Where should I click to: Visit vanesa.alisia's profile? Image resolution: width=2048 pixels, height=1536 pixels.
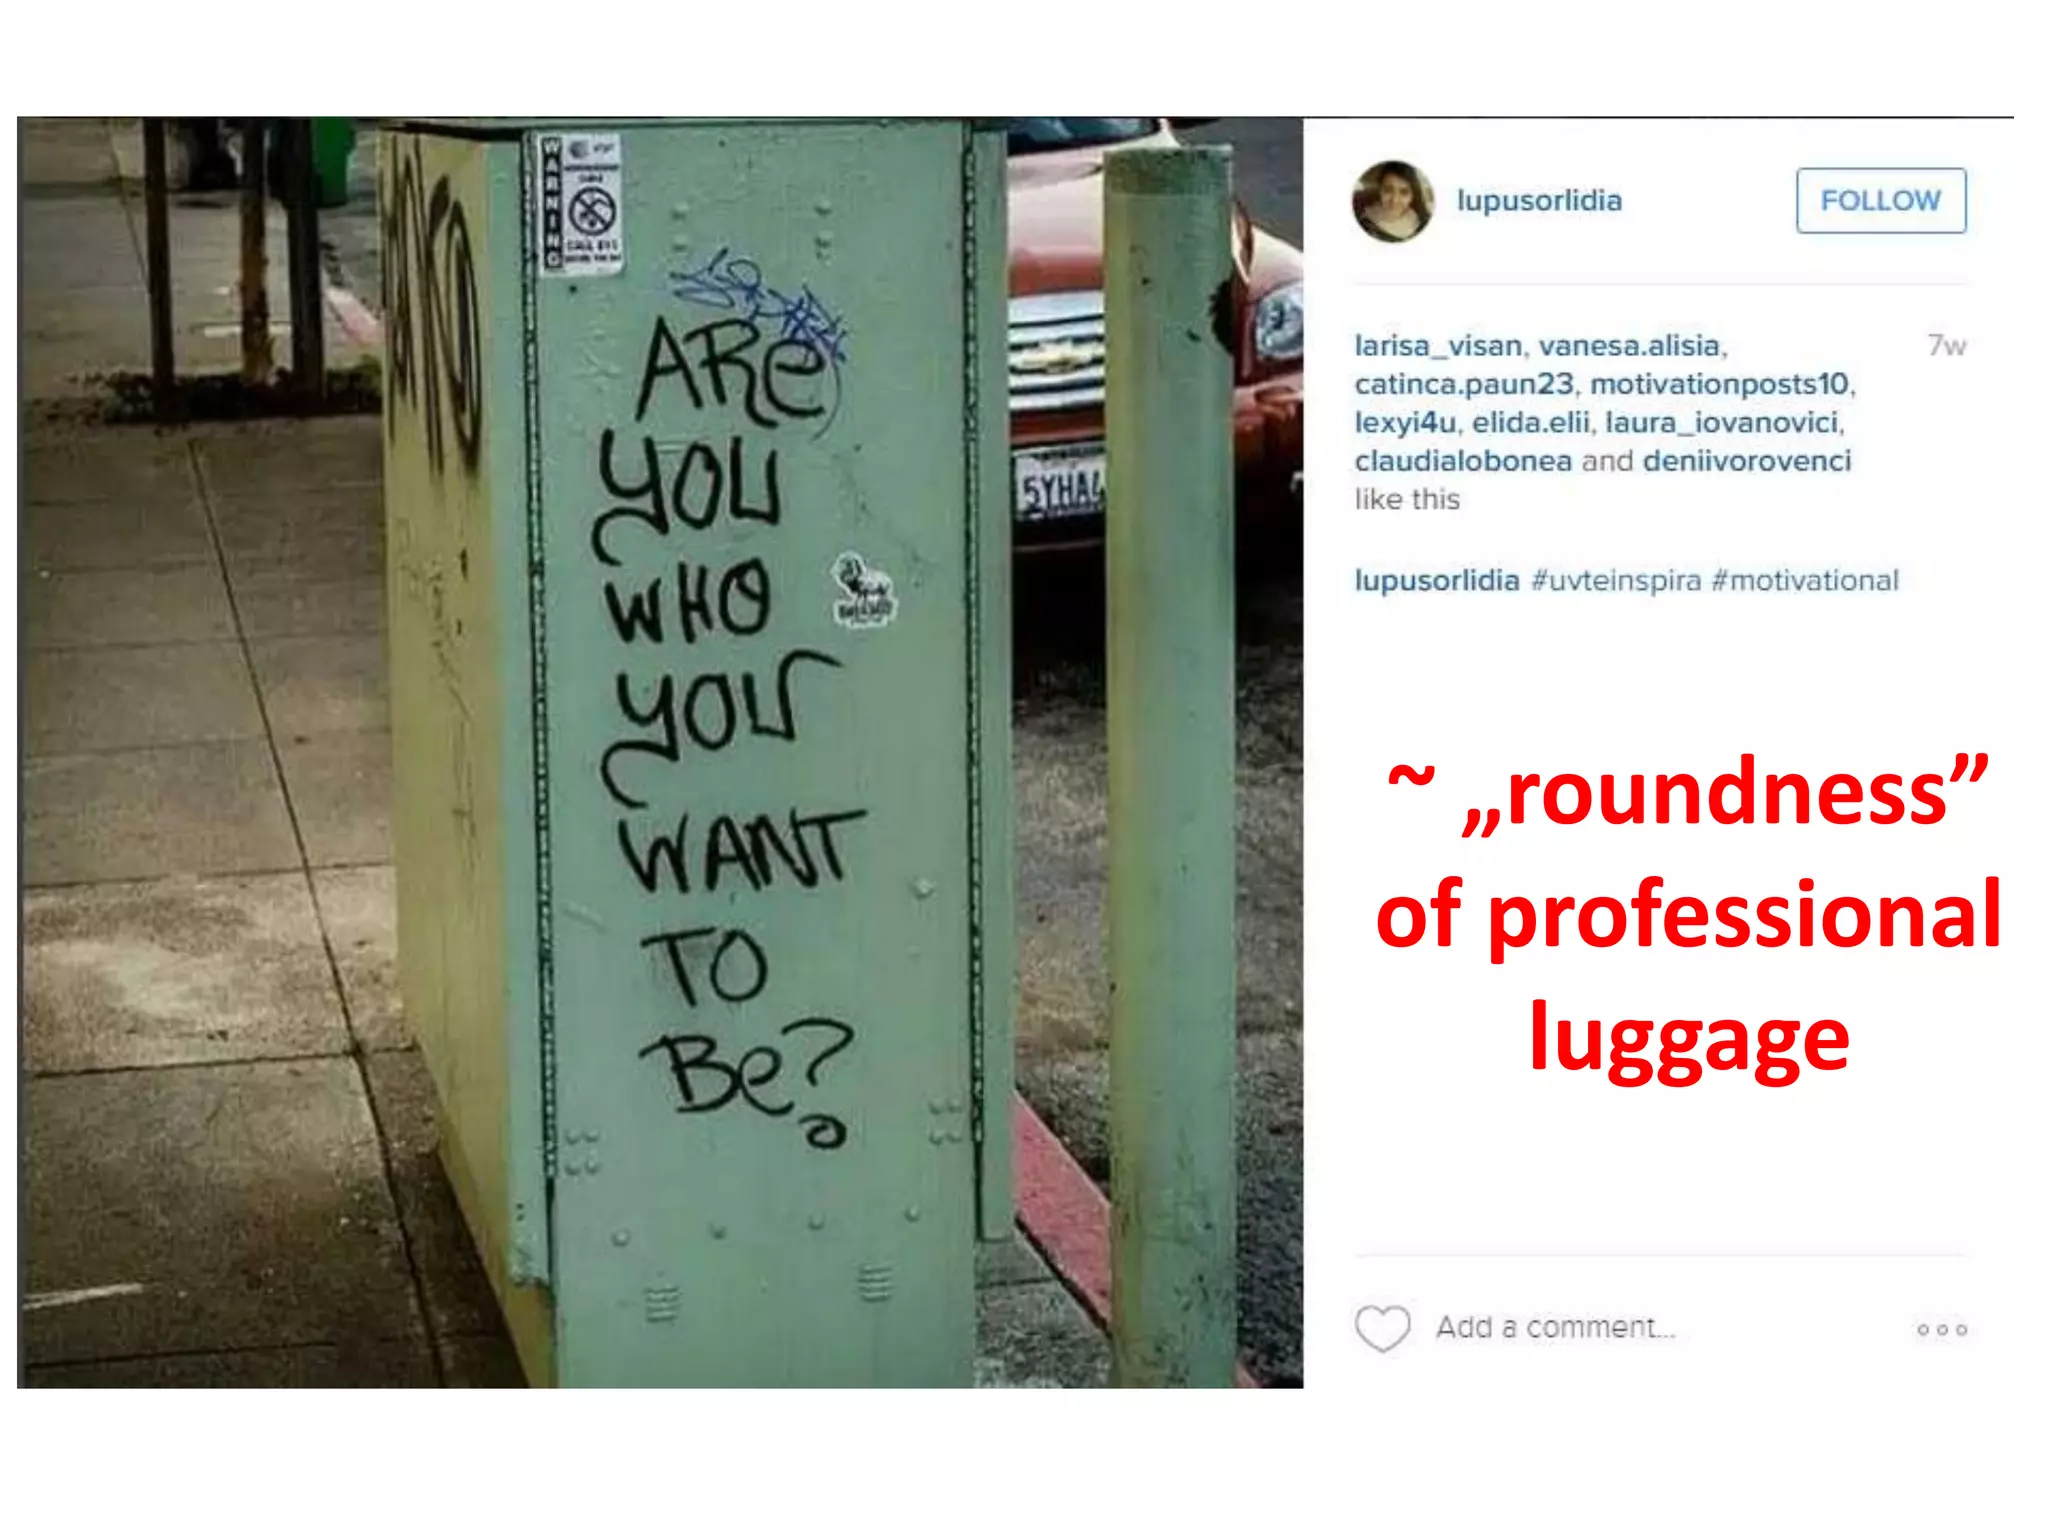point(1629,346)
